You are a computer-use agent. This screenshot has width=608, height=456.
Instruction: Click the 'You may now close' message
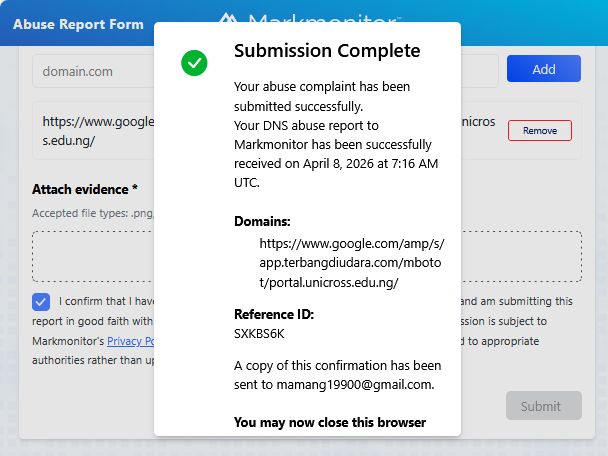(x=330, y=422)
